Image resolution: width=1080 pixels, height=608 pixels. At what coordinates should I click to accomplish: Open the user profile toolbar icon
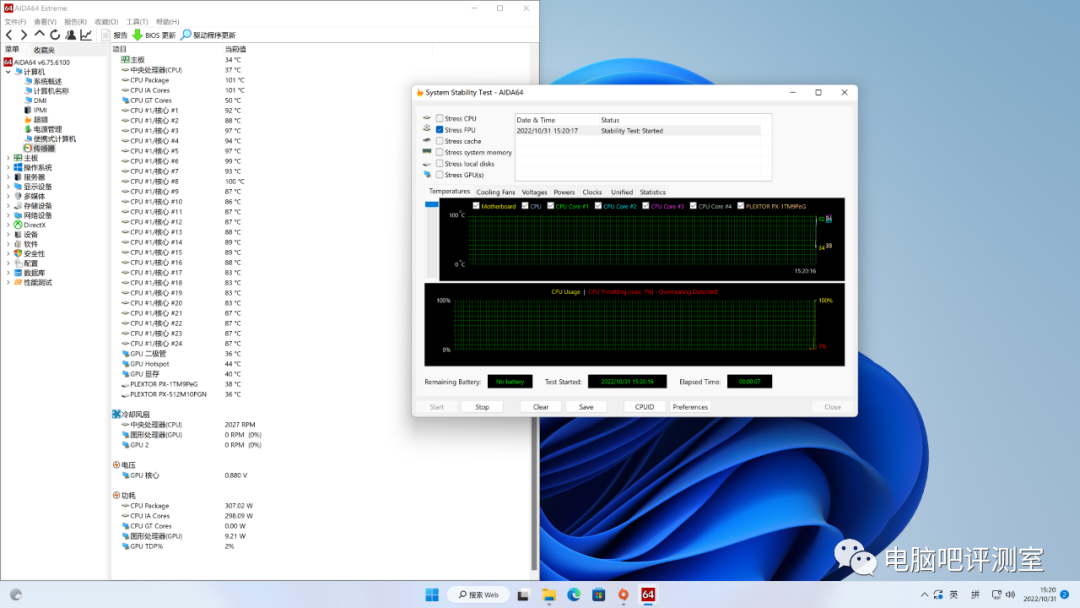click(x=70, y=34)
